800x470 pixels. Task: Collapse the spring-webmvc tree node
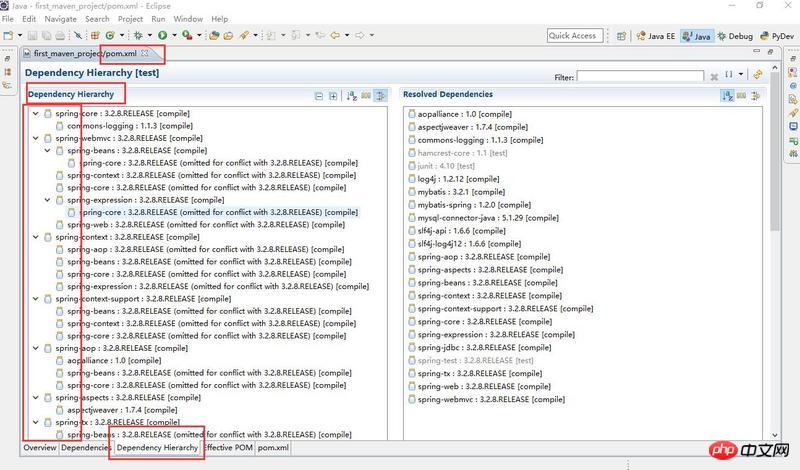[x=36, y=138]
